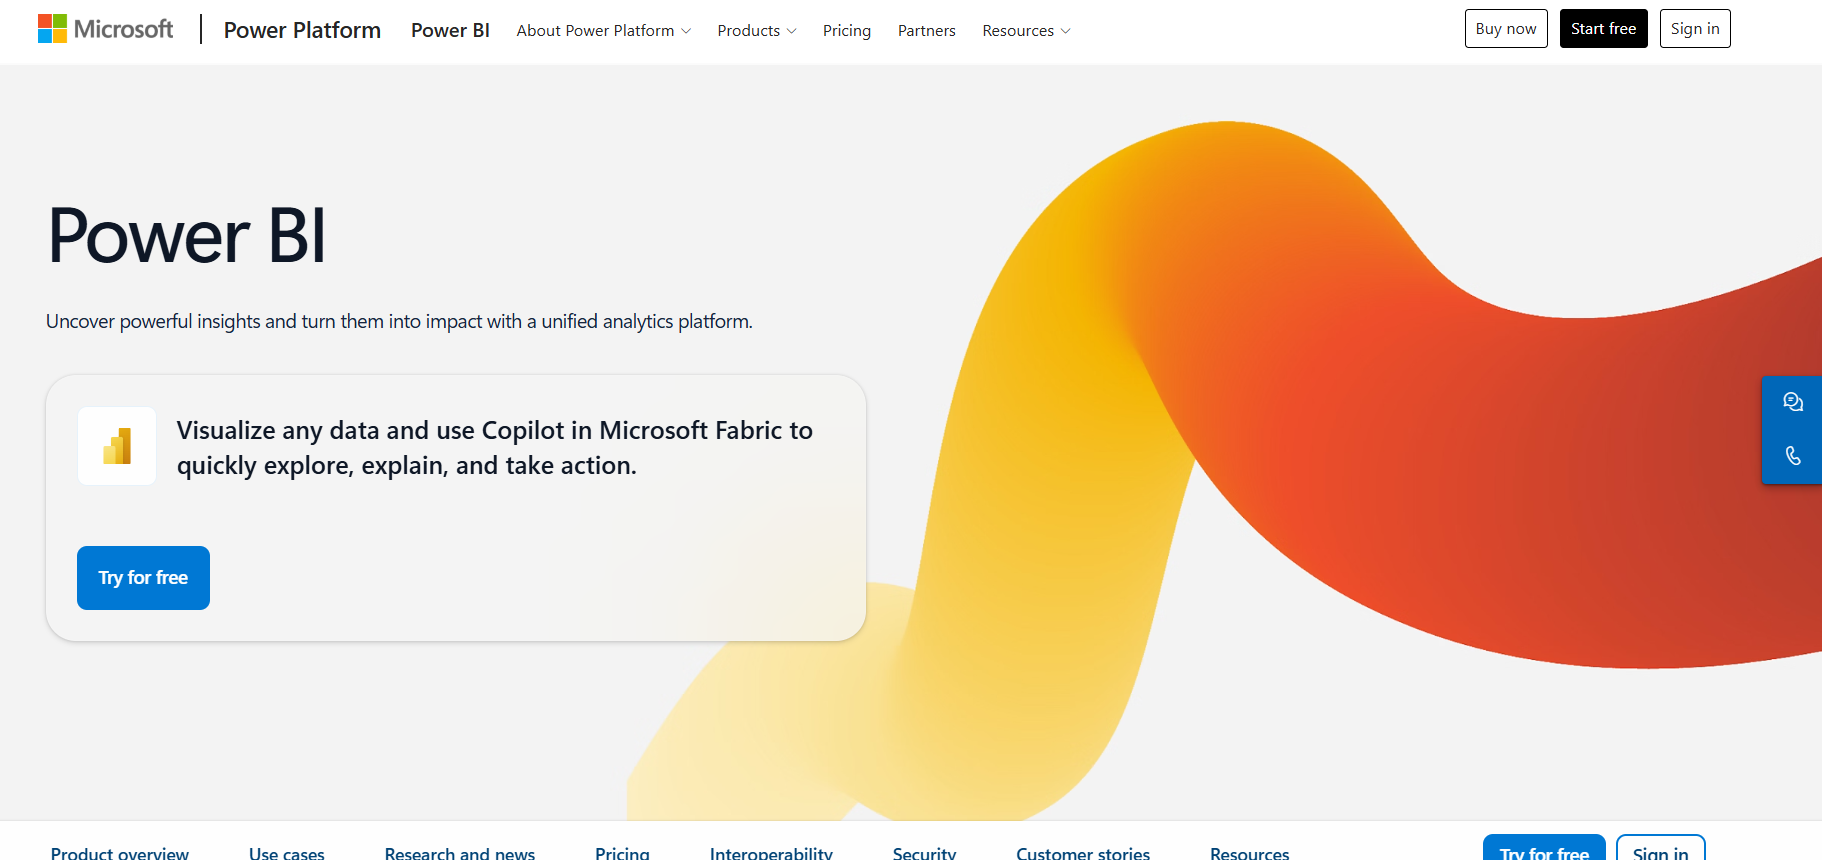The height and width of the screenshot is (860, 1822).
Task: Click the Start free button
Action: 1604,29
